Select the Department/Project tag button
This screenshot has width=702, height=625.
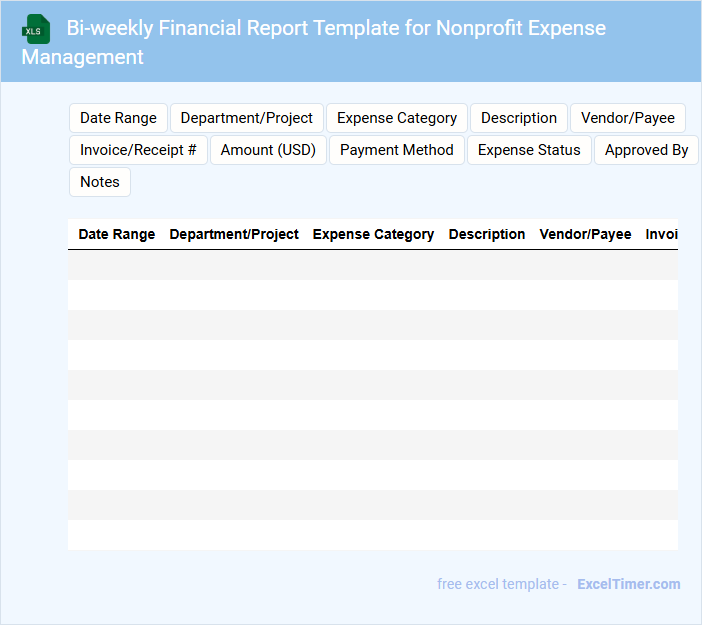(247, 118)
